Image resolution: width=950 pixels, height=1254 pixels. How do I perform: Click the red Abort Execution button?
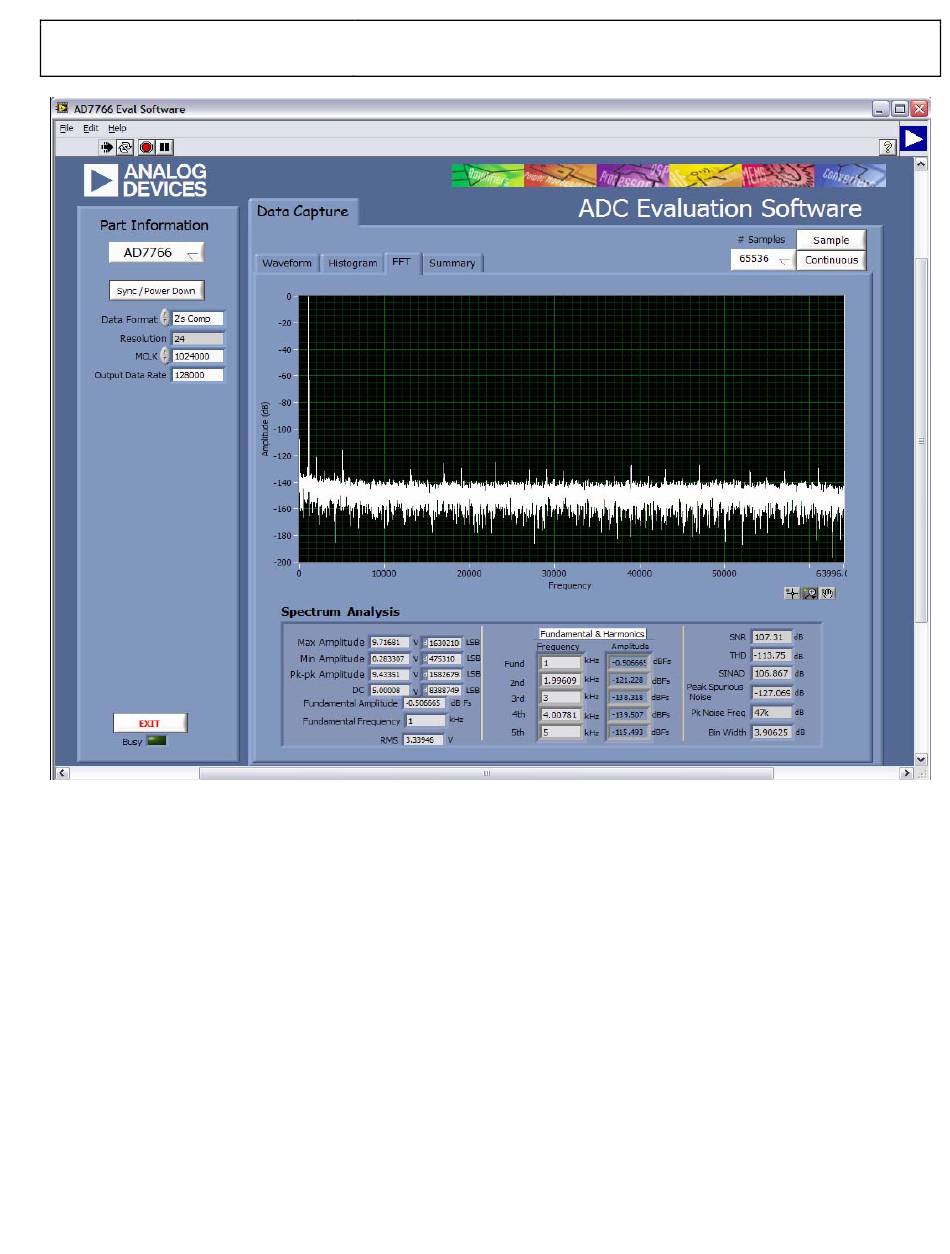coord(146,146)
